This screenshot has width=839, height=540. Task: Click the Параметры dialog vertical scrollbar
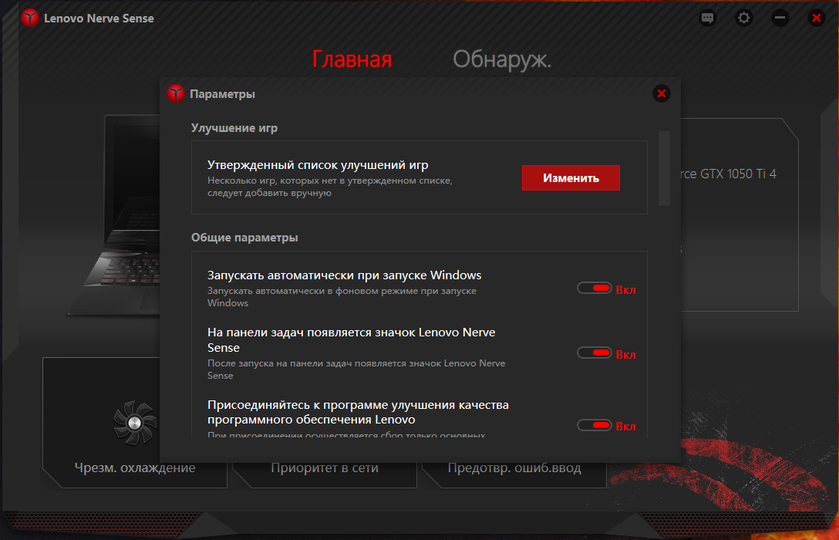coord(664,168)
